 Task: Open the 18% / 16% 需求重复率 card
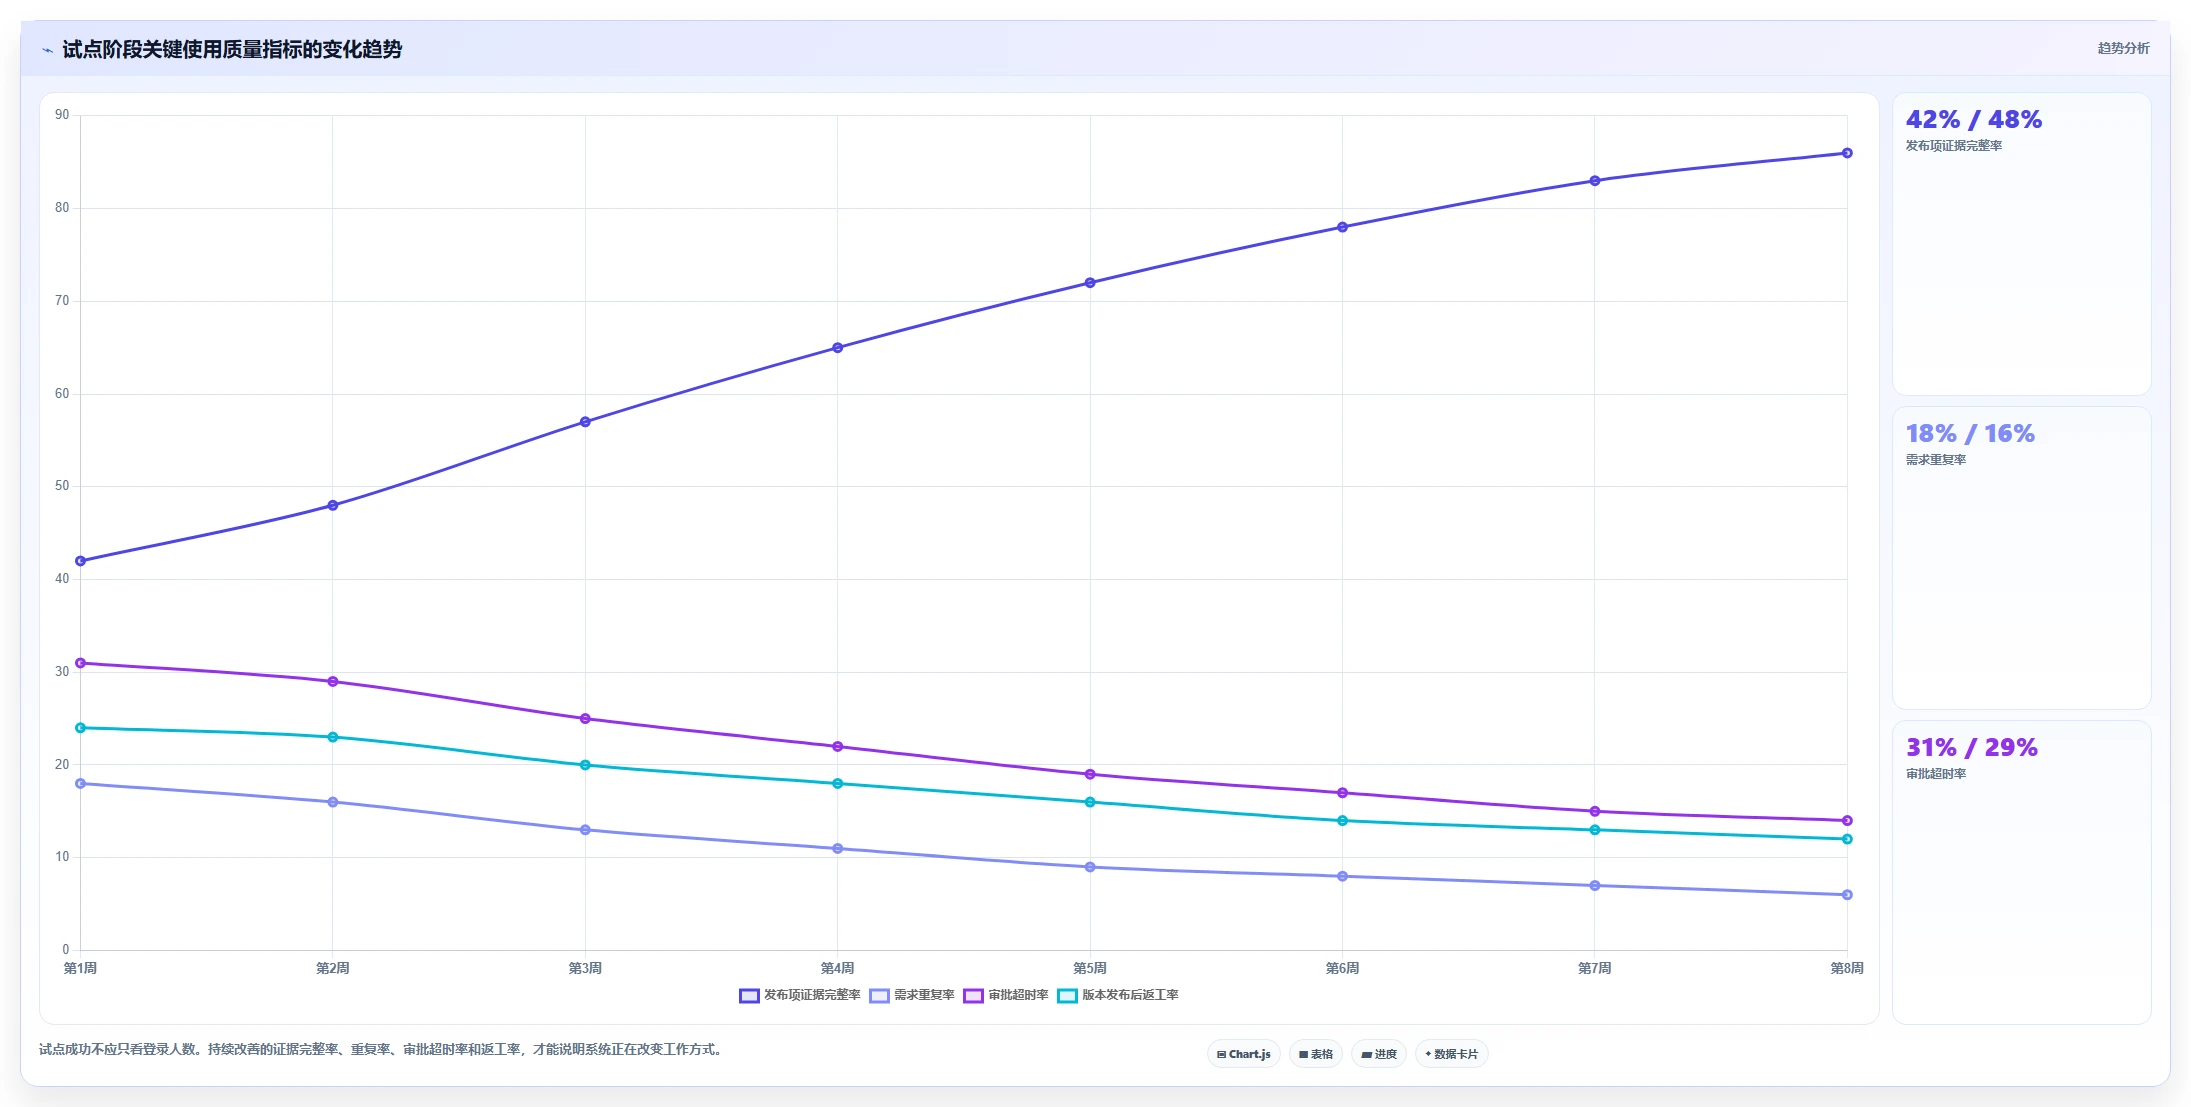click(x=2021, y=558)
